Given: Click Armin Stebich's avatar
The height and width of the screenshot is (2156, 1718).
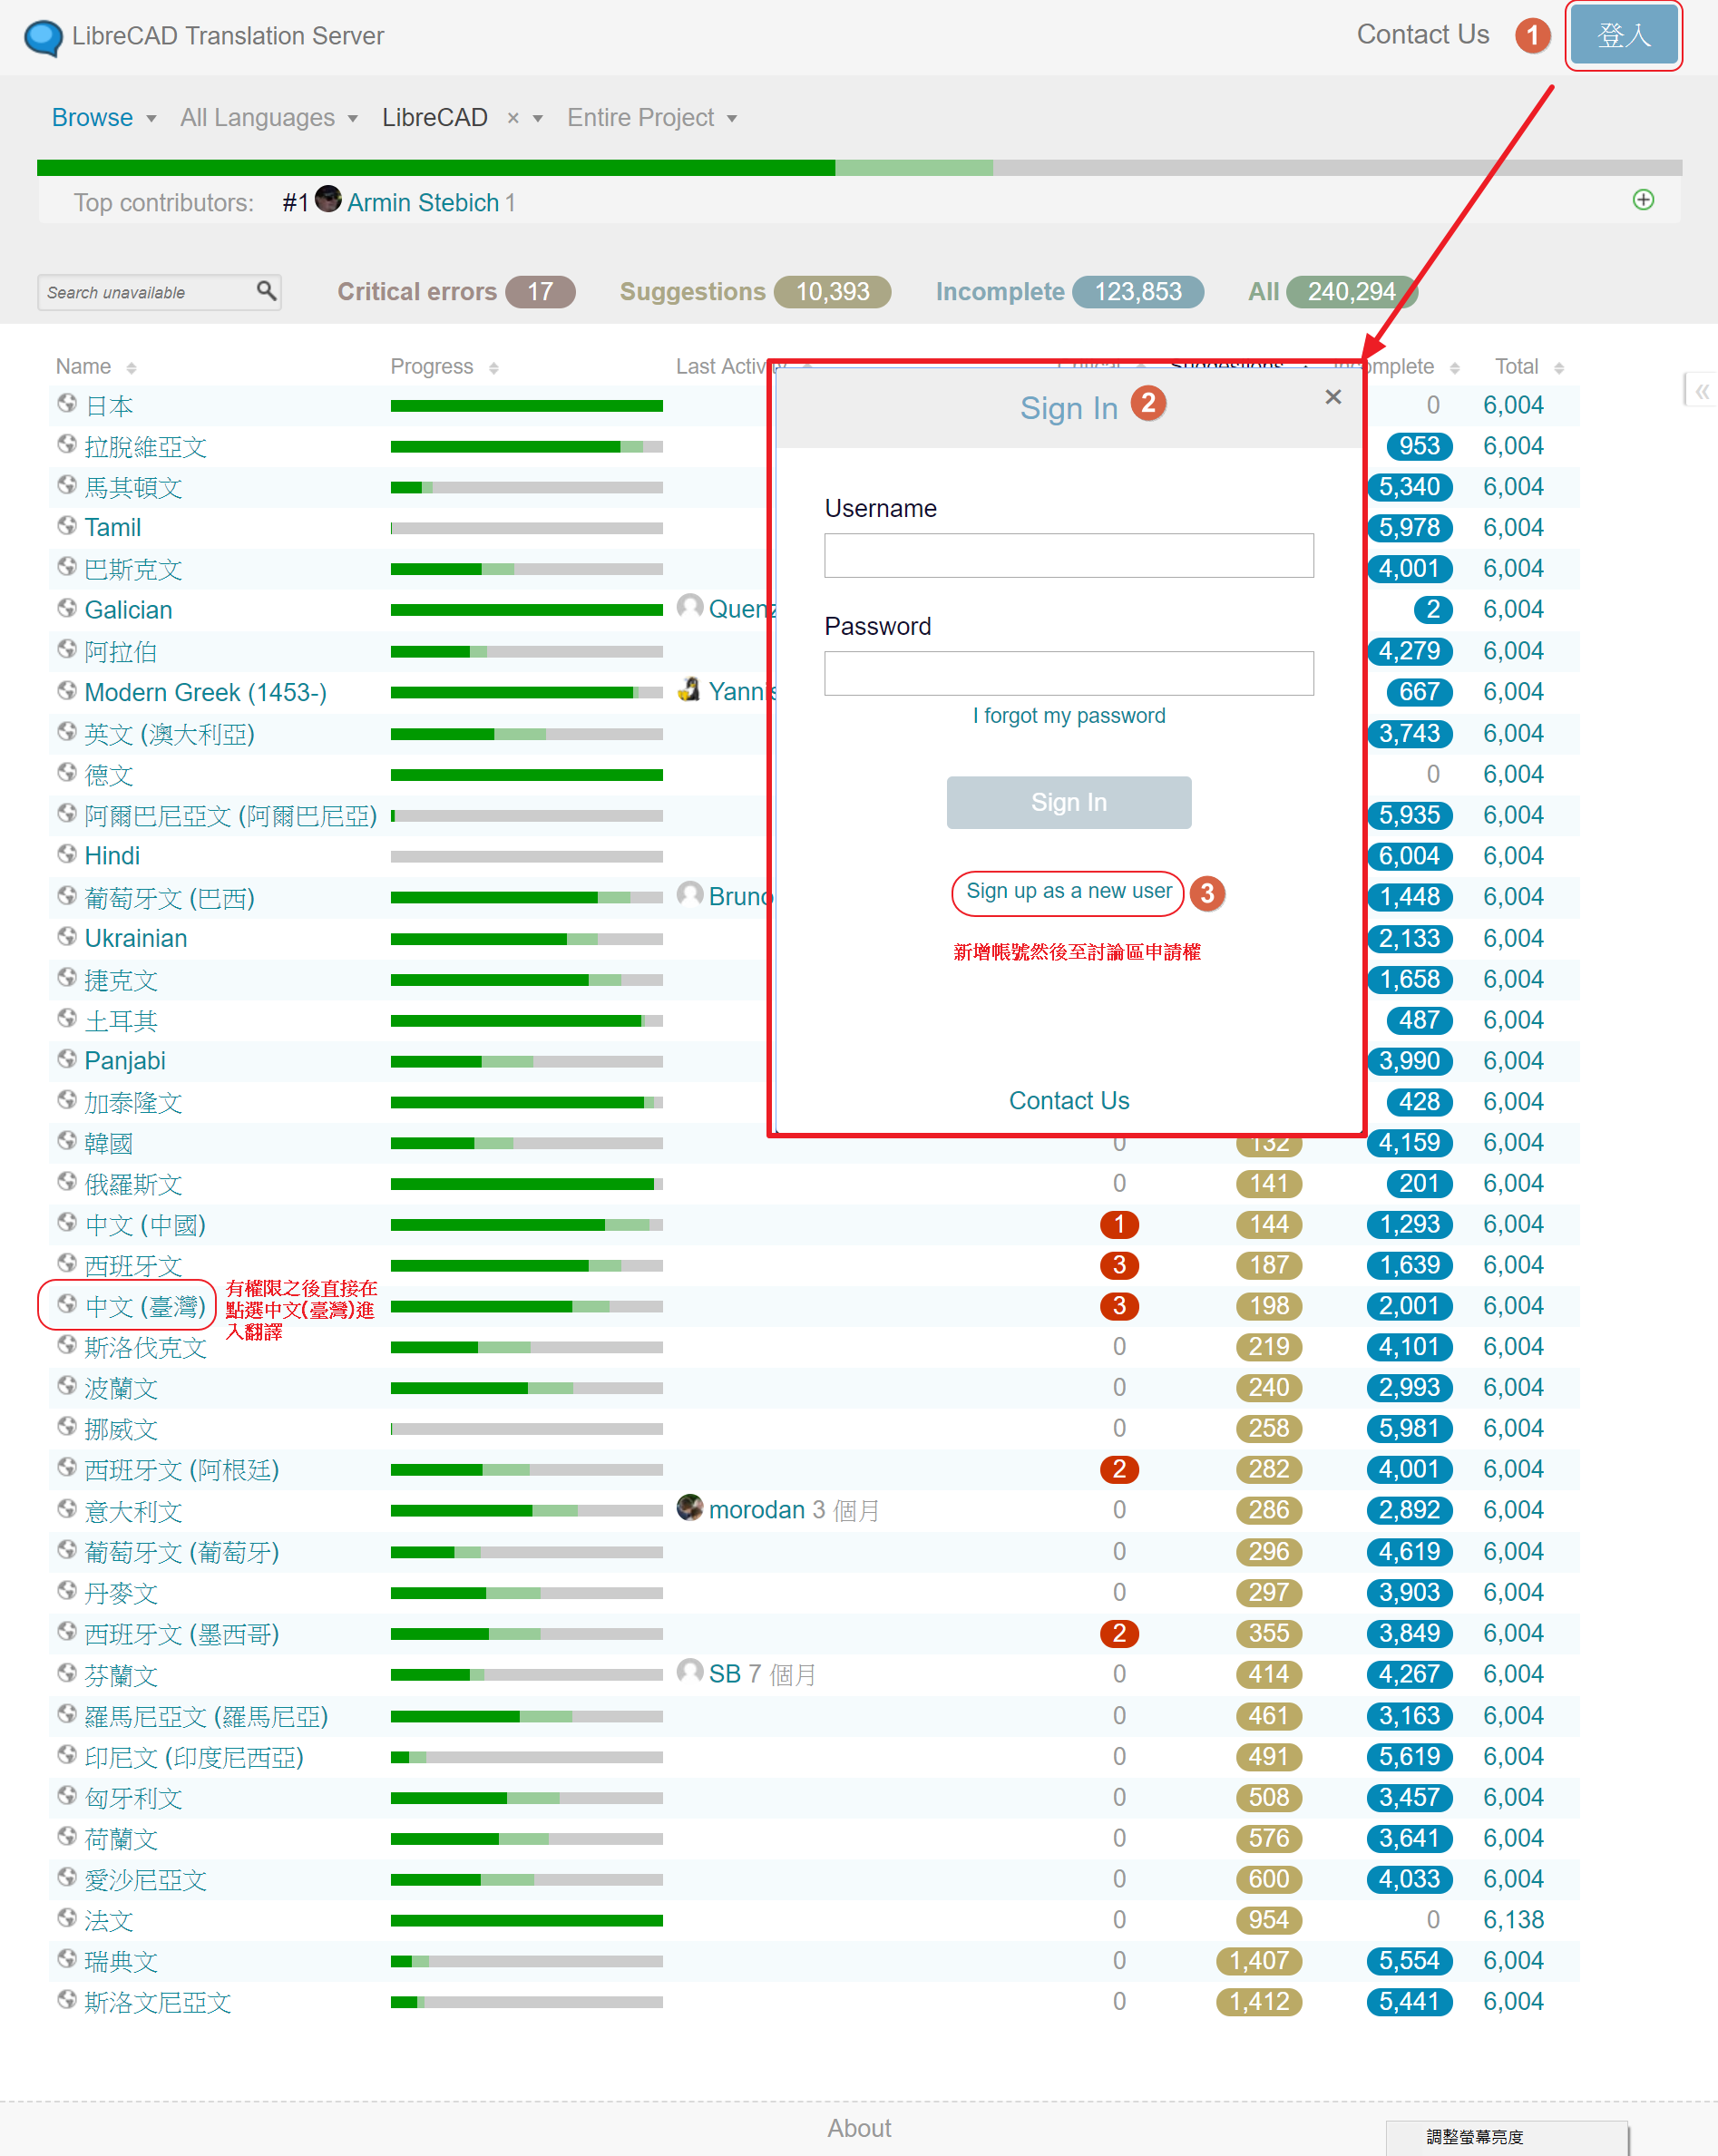Looking at the screenshot, I should point(328,199).
